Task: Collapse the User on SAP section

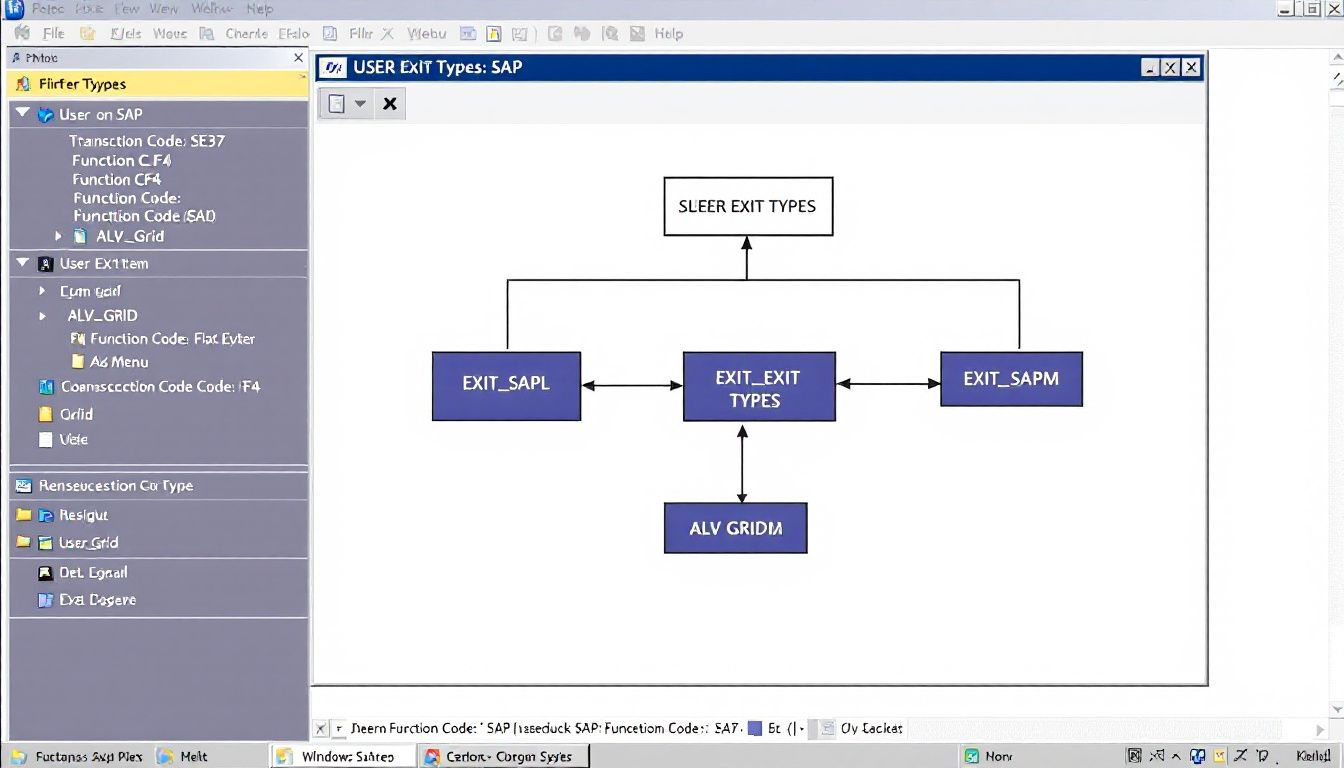Action: tap(22, 114)
